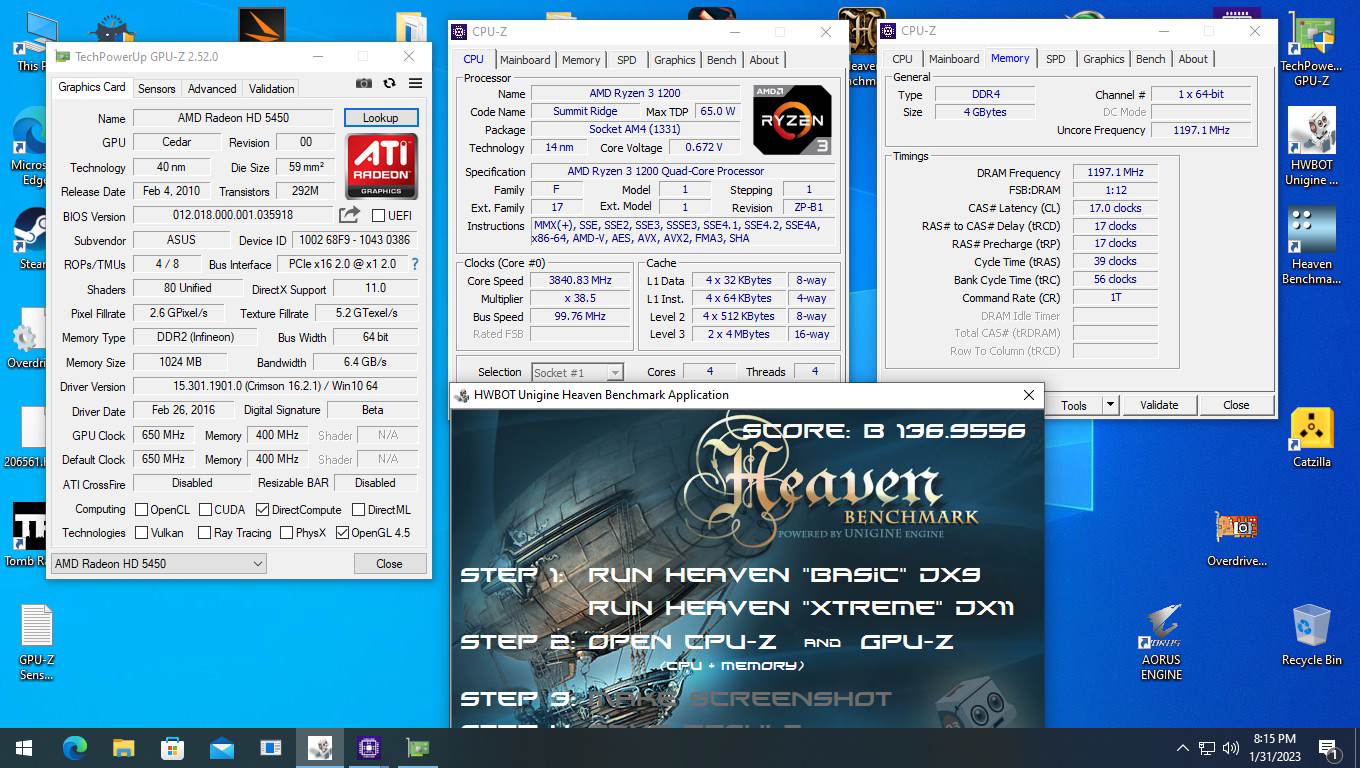Open Microsoft Store from the taskbar

pyautogui.click(x=172, y=747)
